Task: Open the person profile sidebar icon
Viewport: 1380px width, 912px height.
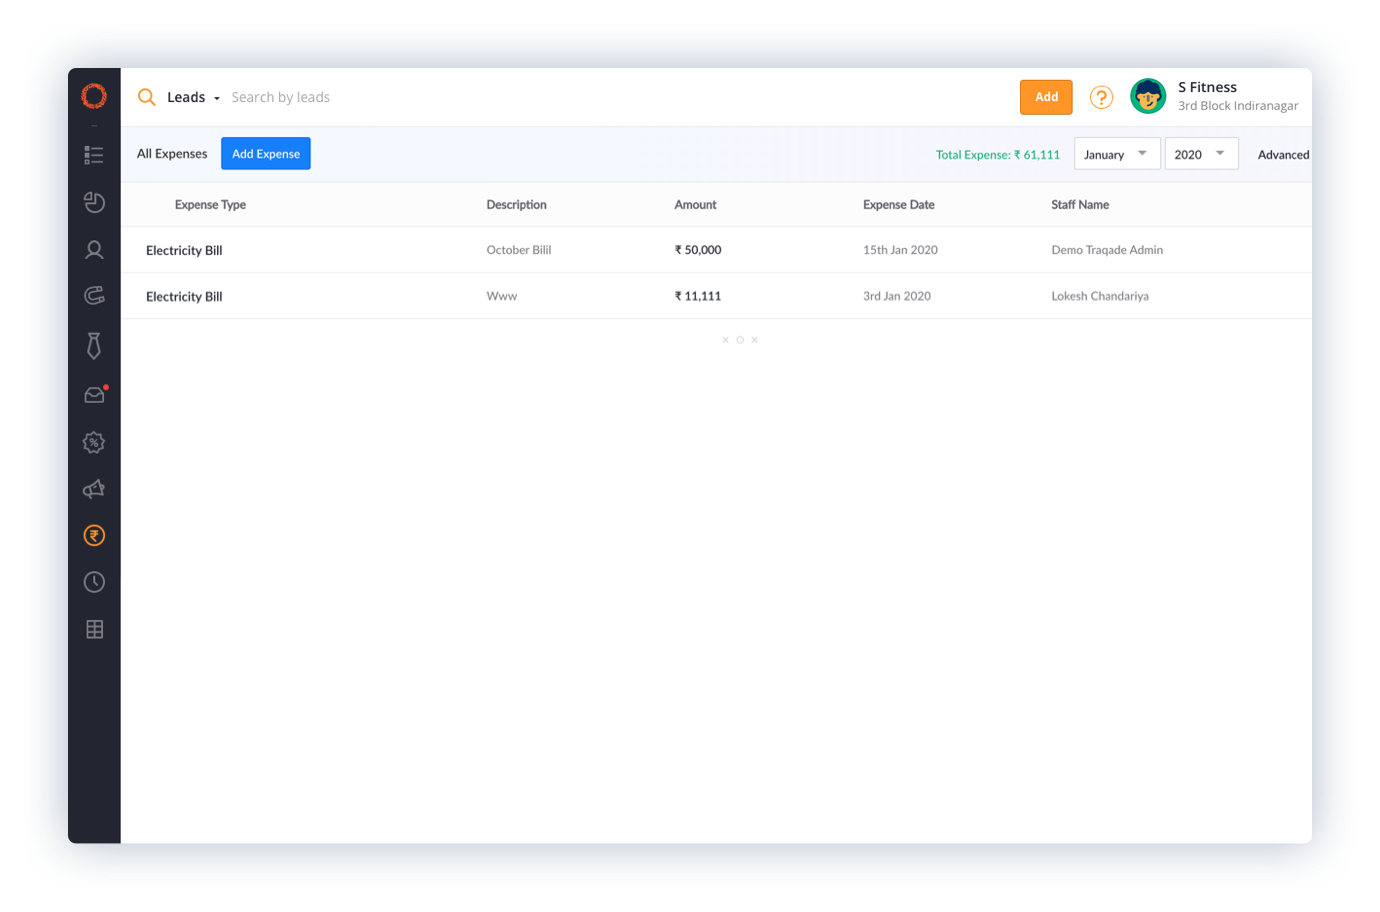Action: click(94, 250)
